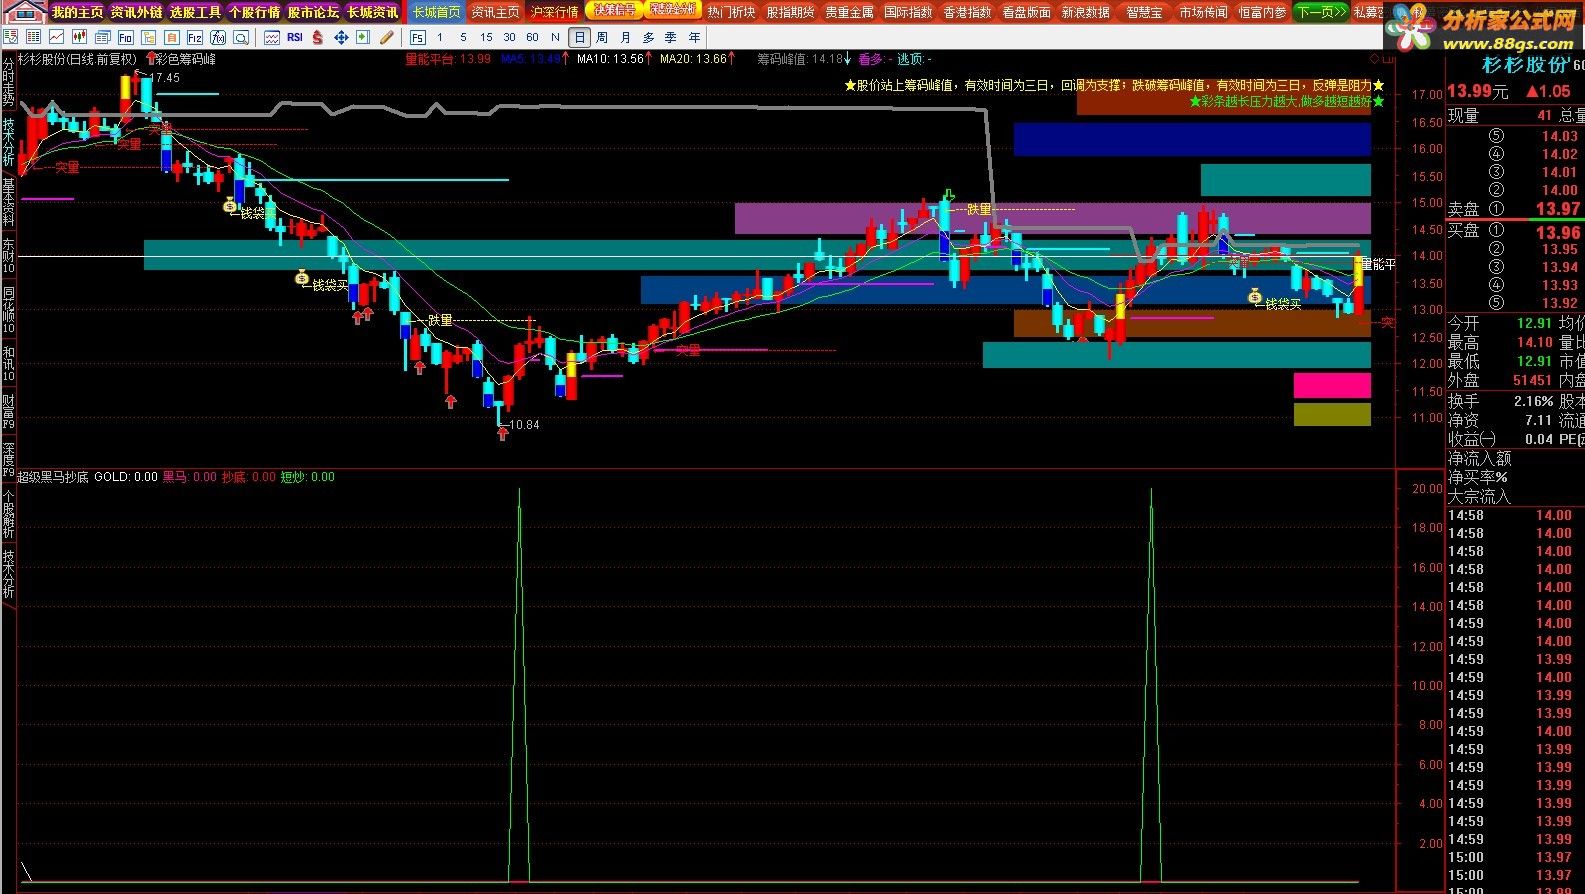
Task: Select the RSI indicator toolbar button
Action: [x=295, y=37]
